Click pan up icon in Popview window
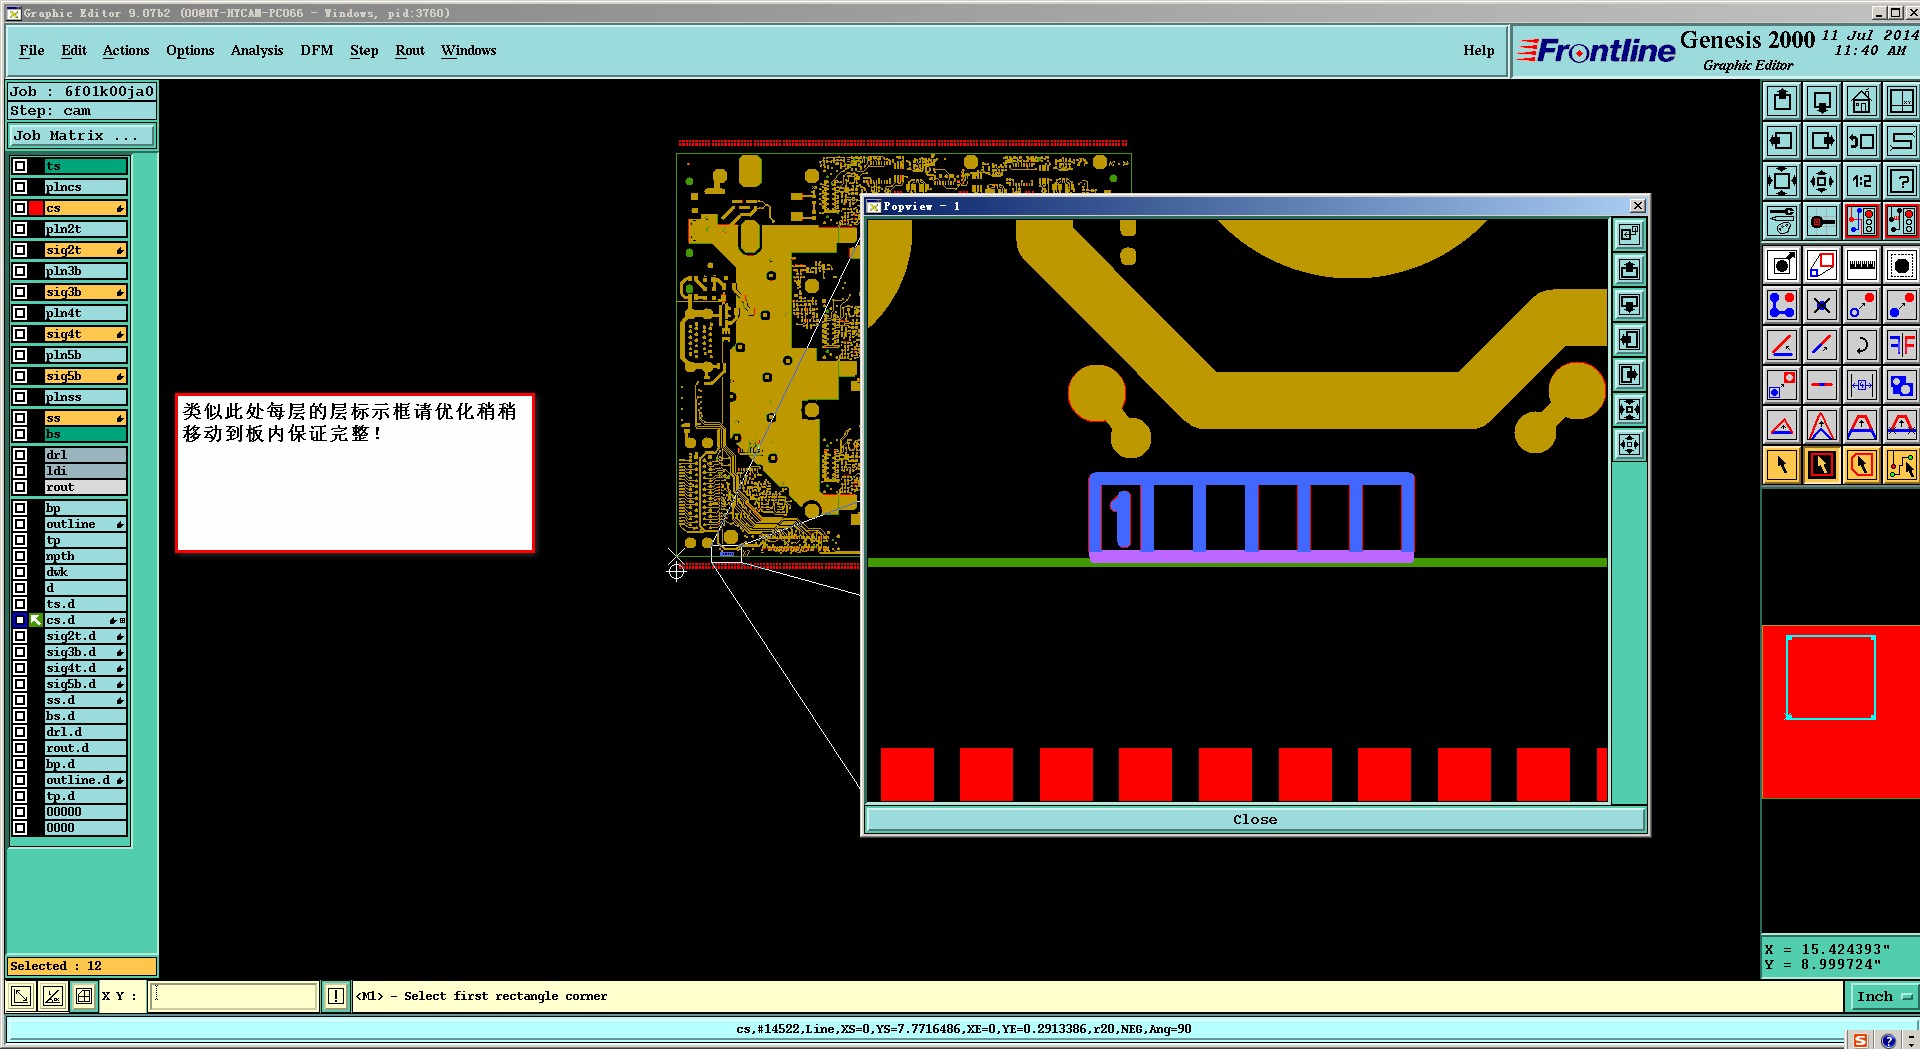Image resolution: width=1920 pixels, height=1049 pixels. coord(1630,270)
